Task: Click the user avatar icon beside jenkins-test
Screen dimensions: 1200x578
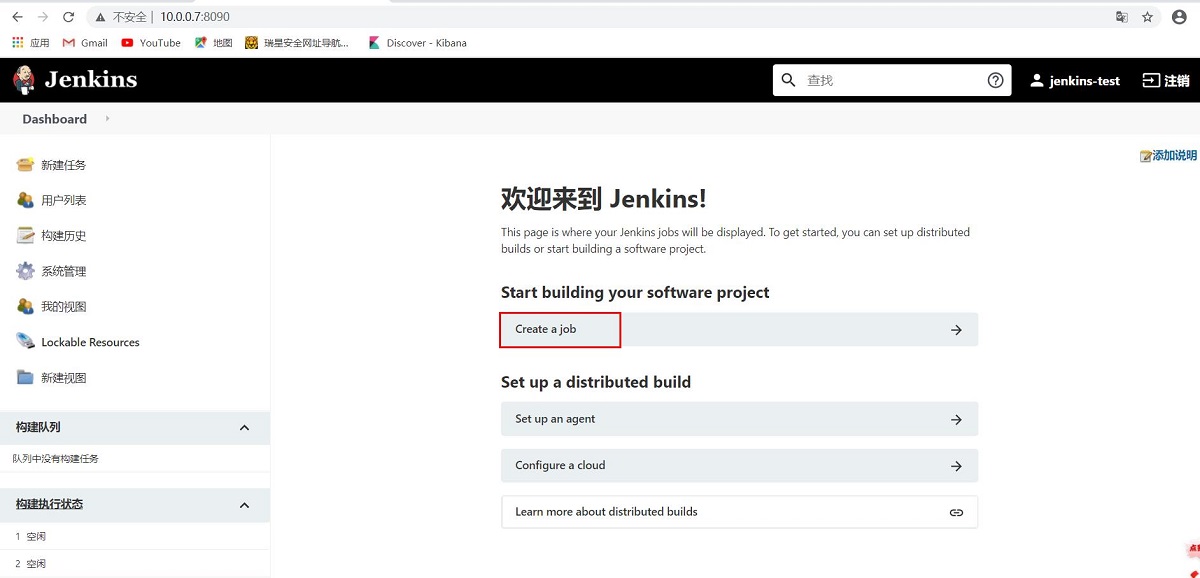Action: click(1037, 80)
